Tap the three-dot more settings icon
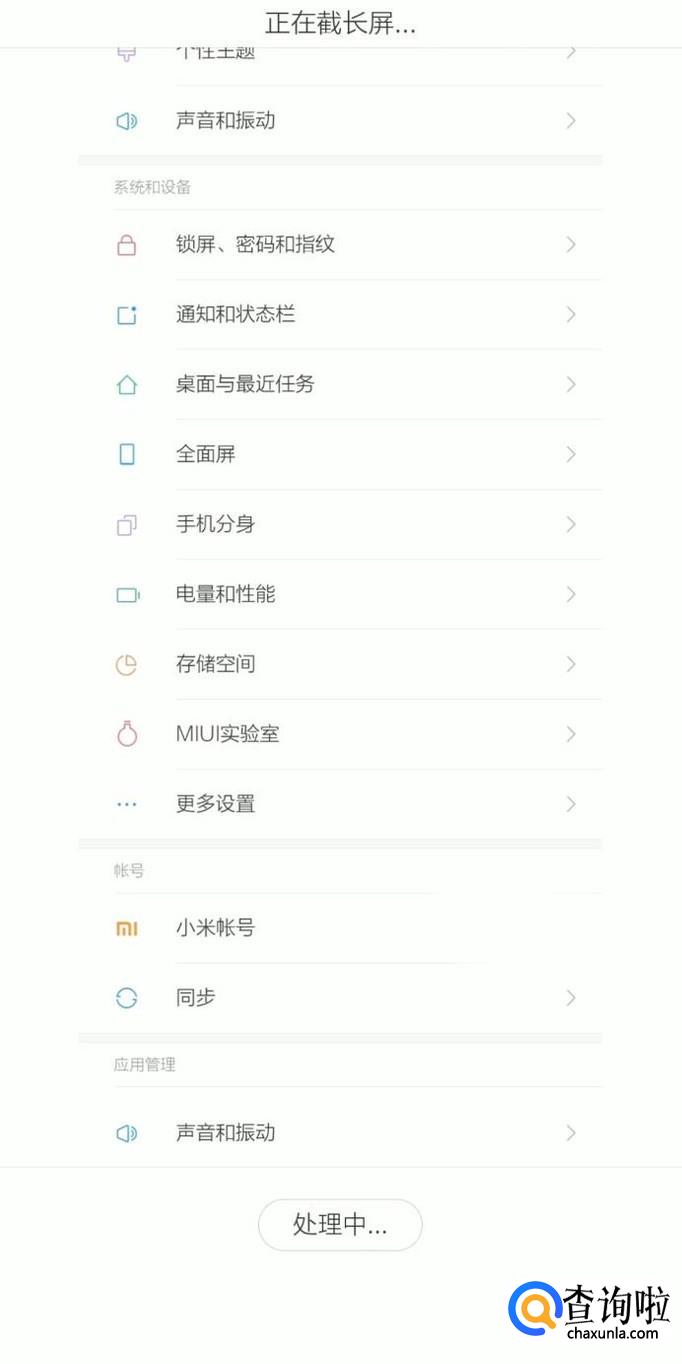This screenshot has height=1364, width=682. click(126, 804)
